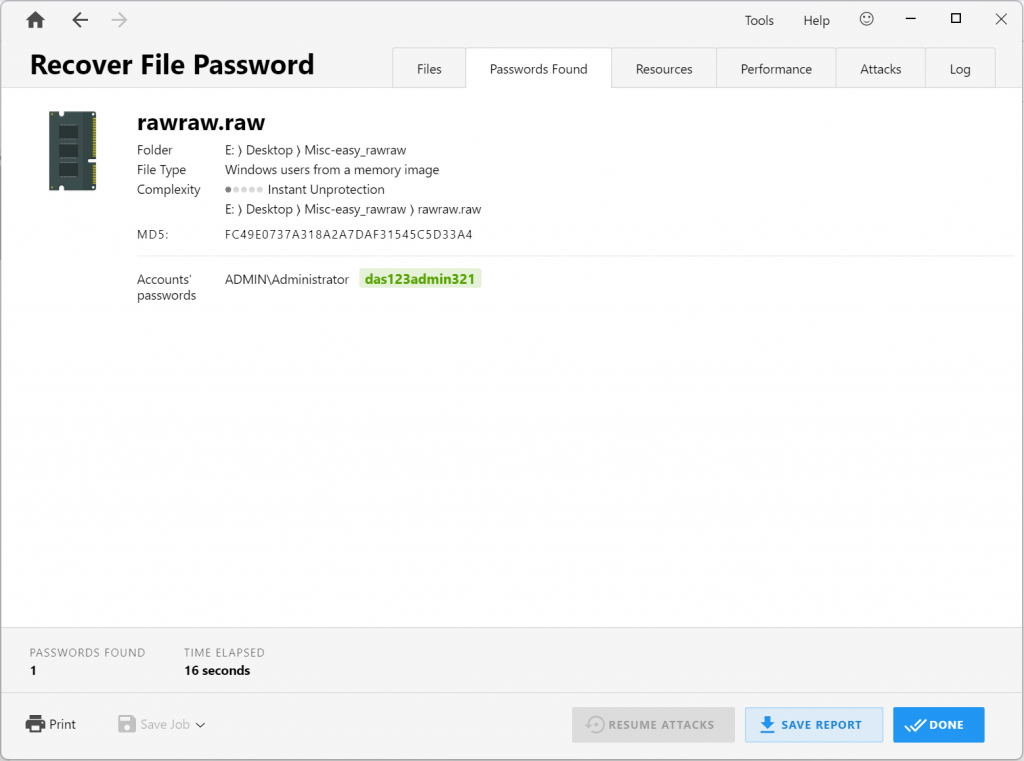
Task: Click the Resume Attacks button
Action: click(x=653, y=725)
